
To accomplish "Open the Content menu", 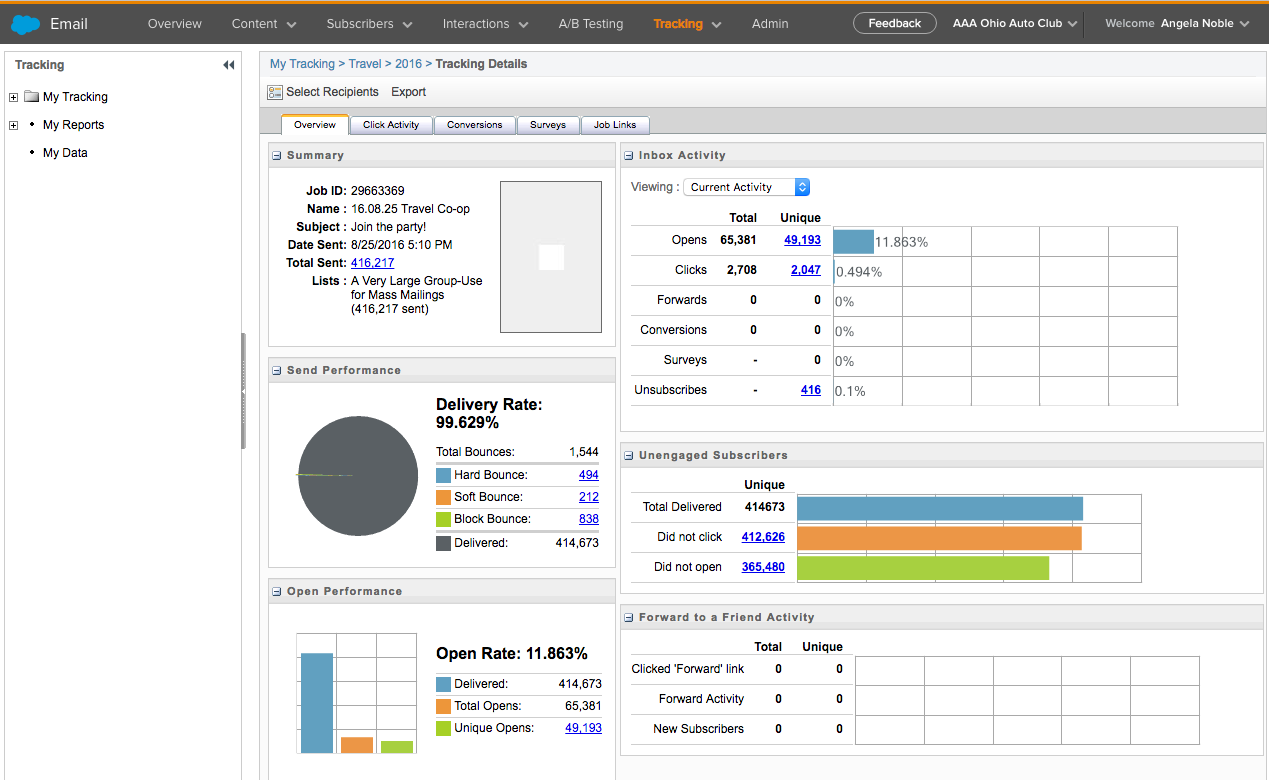I will 264,23.
